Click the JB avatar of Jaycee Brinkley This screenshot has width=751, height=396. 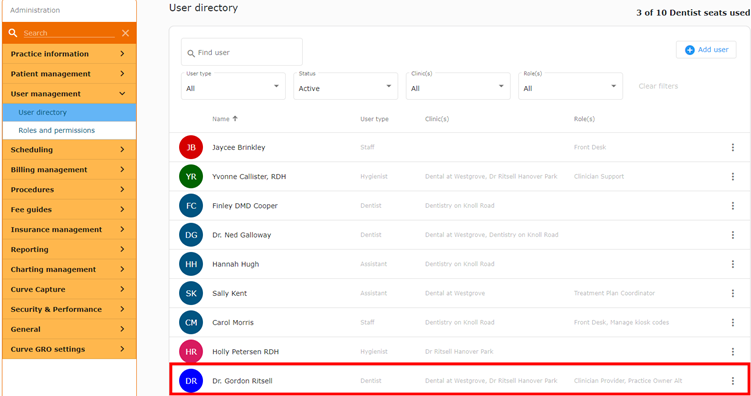[191, 147]
